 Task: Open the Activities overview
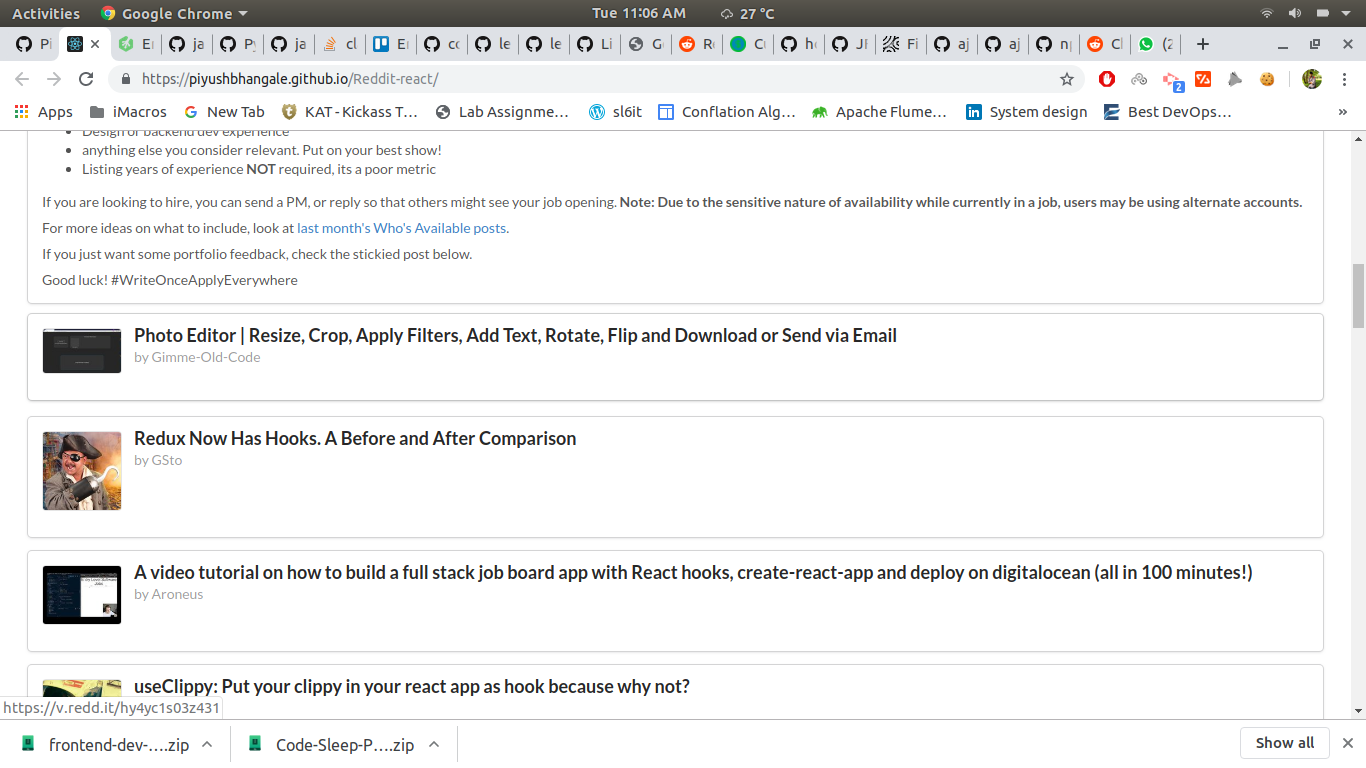pos(46,13)
